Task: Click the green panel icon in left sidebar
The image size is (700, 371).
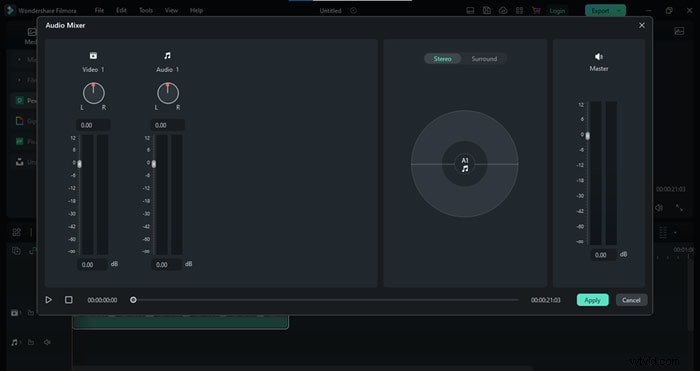Action: 19,142
